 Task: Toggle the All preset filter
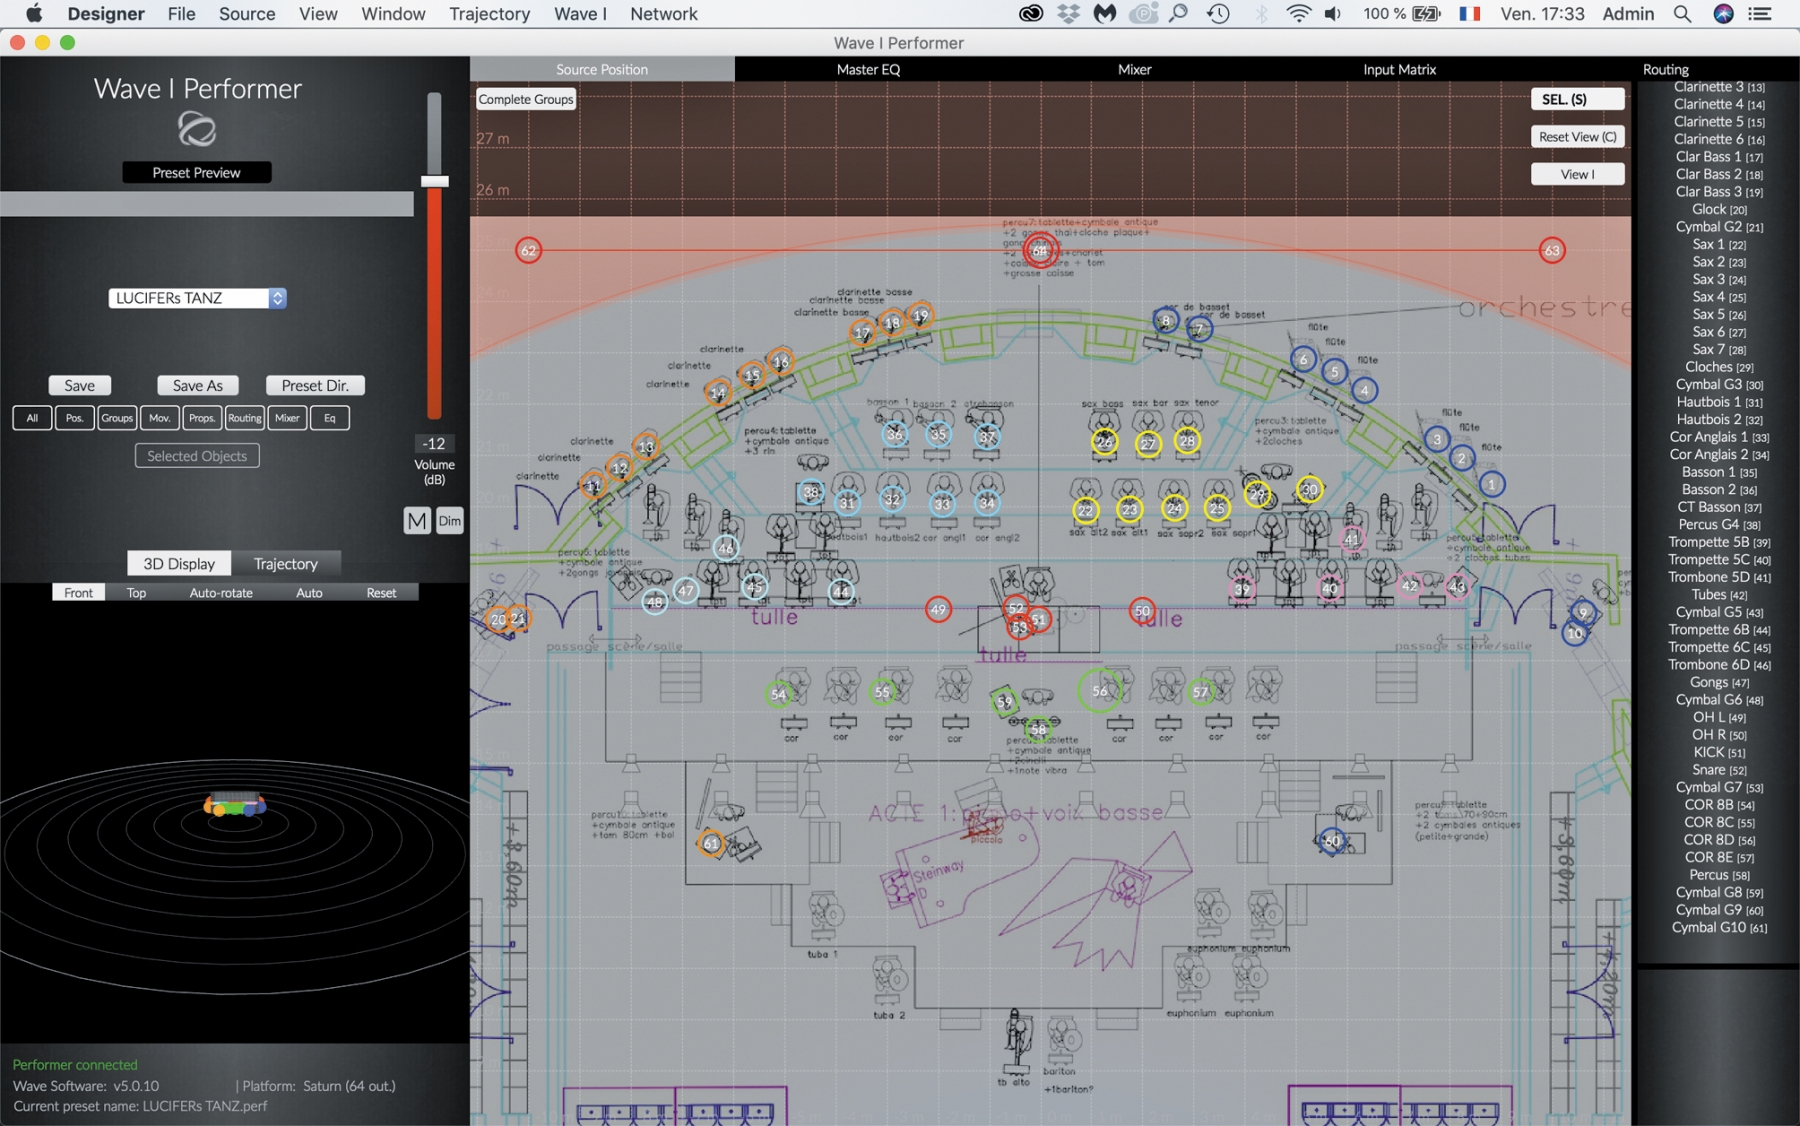32,418
